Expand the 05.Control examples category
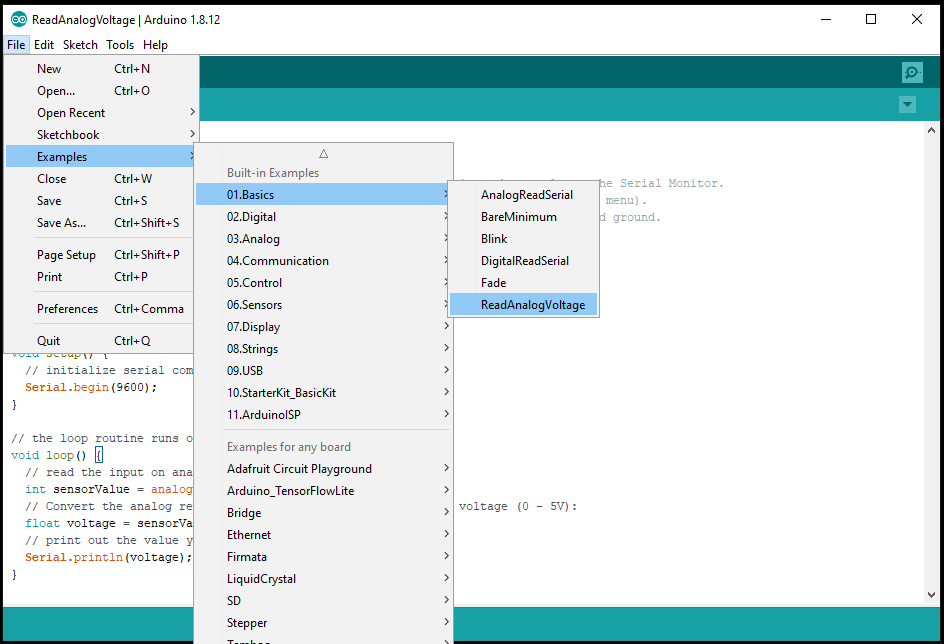 pyautogui.click(x=323, y=283)
